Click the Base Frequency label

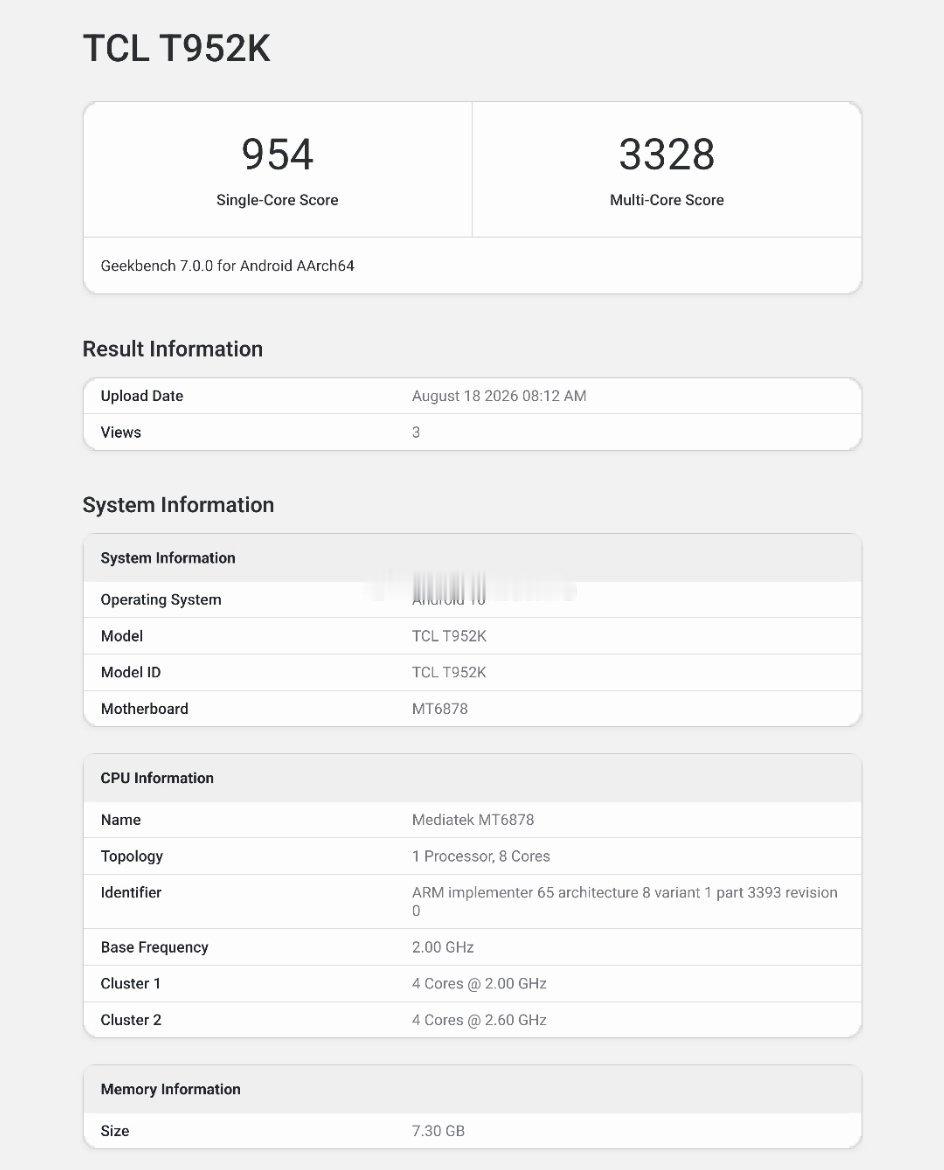[x=154, y=948]
